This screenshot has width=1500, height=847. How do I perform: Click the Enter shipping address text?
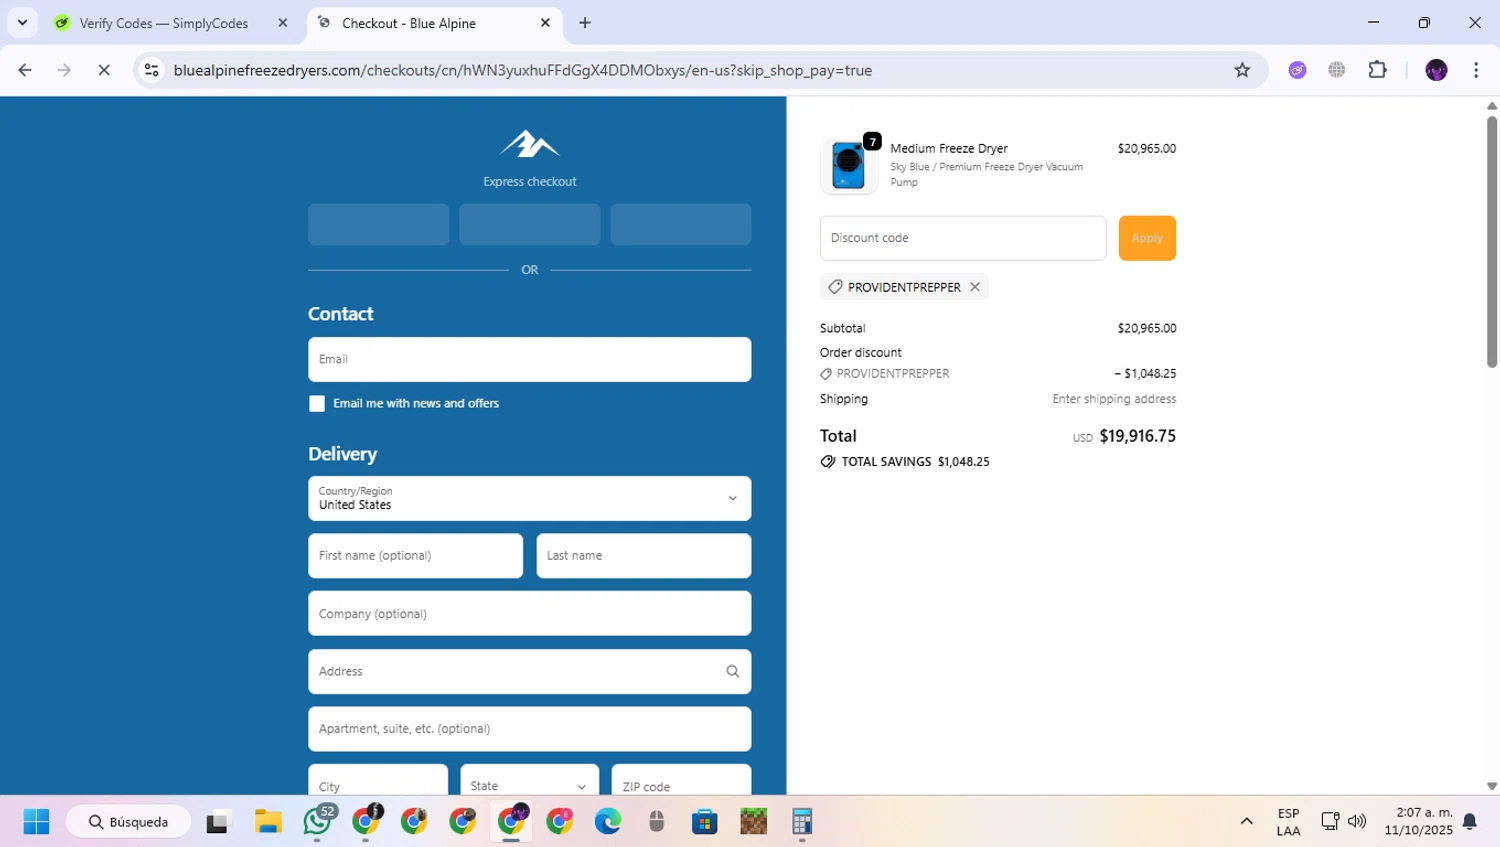(1114, 399)
